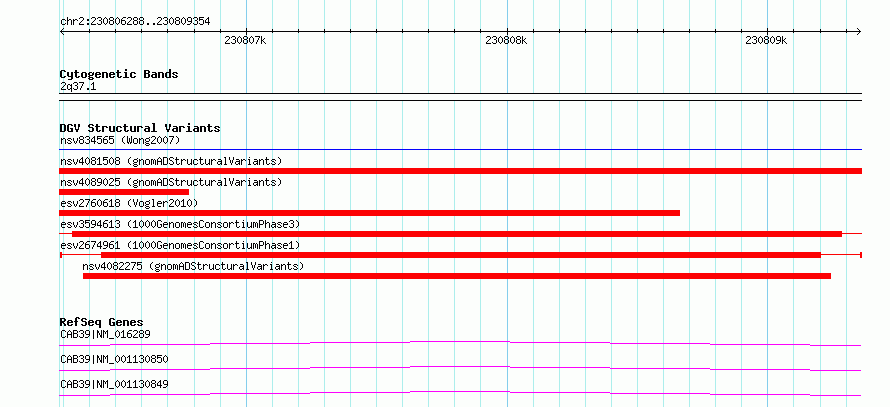
Task: Click the short red bar for nsv4089025
Action: [124, 192]
